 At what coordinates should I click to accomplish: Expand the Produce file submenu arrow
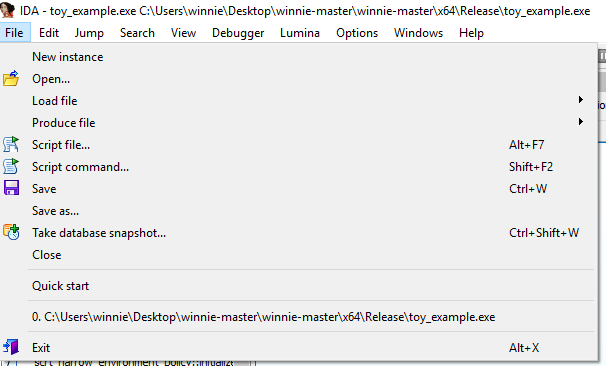(x=580, y=122)
